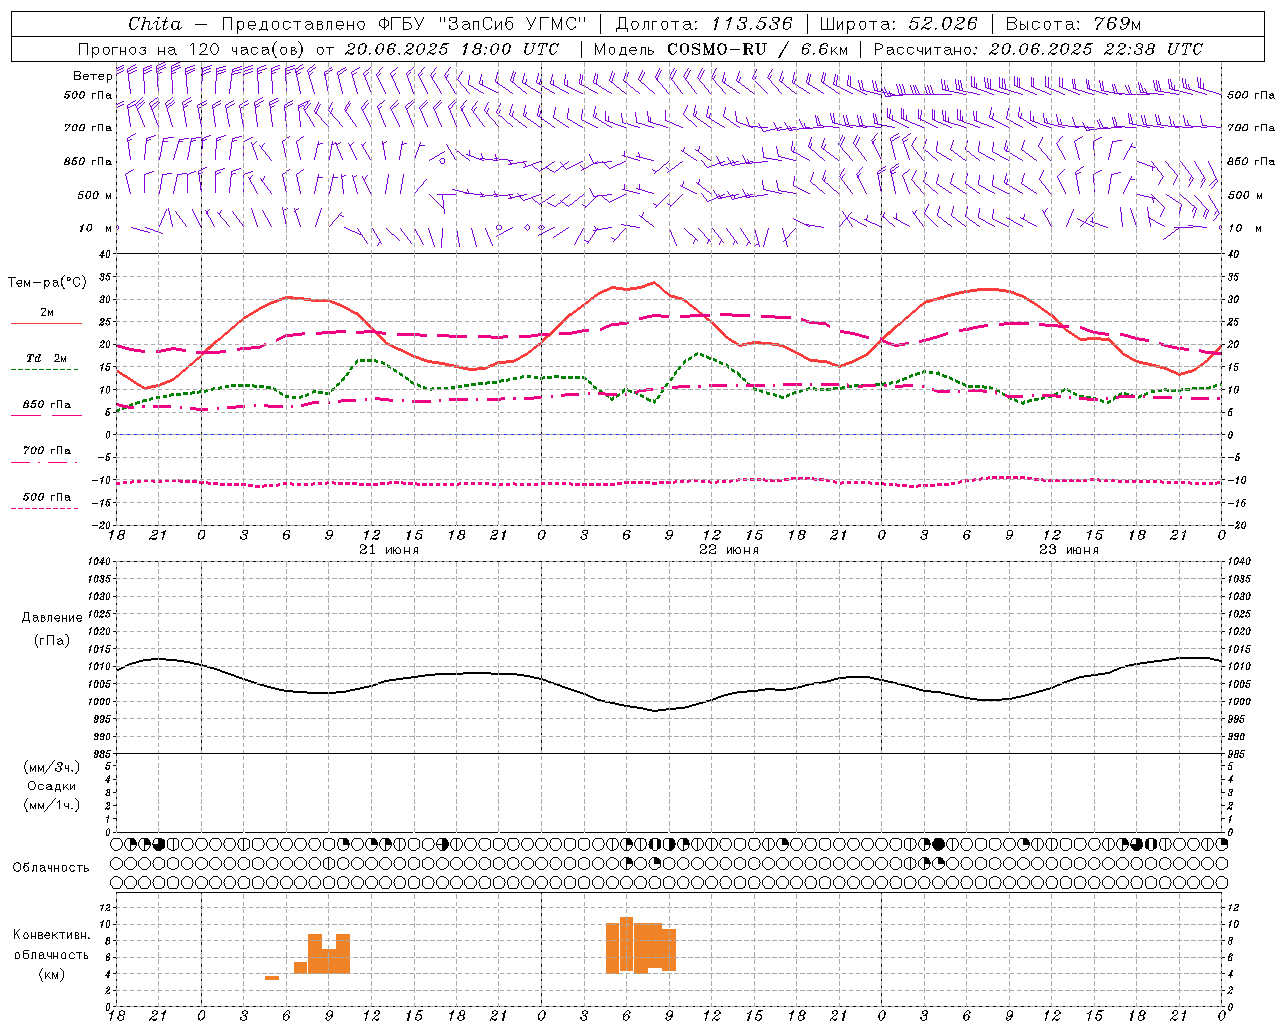This screenshot has height=1024, width=1280.
Task: Select the 22 июня date label
Action: click(x=729, y=550)
